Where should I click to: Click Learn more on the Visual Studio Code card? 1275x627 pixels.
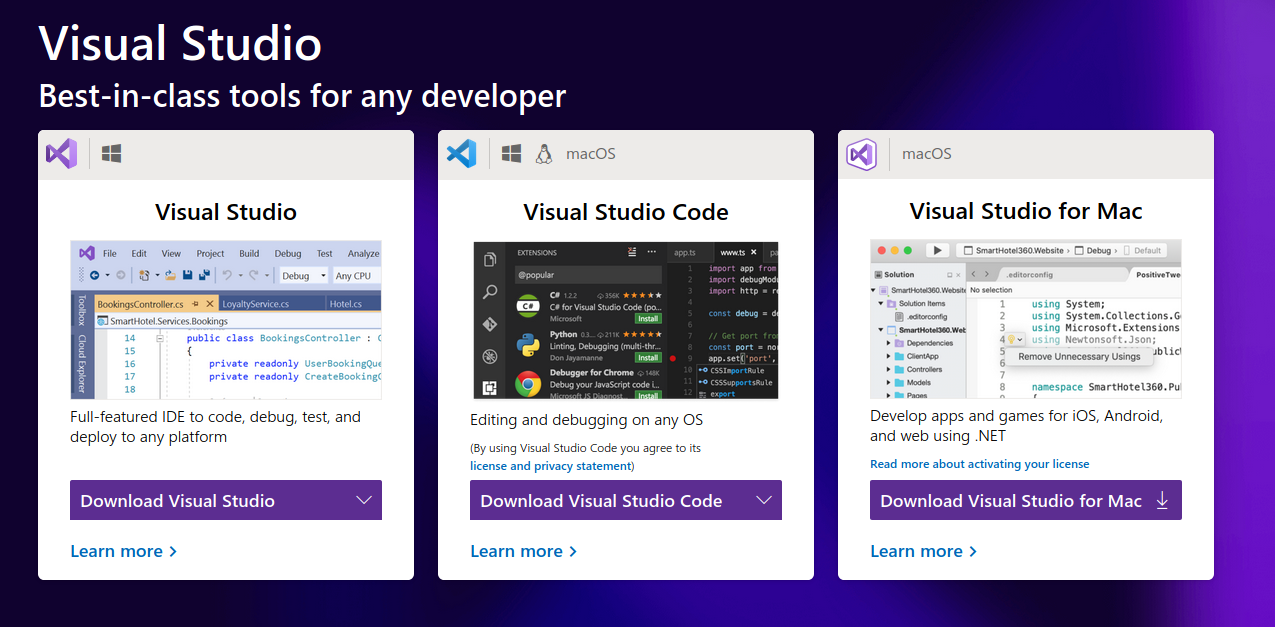click(516, 551)
